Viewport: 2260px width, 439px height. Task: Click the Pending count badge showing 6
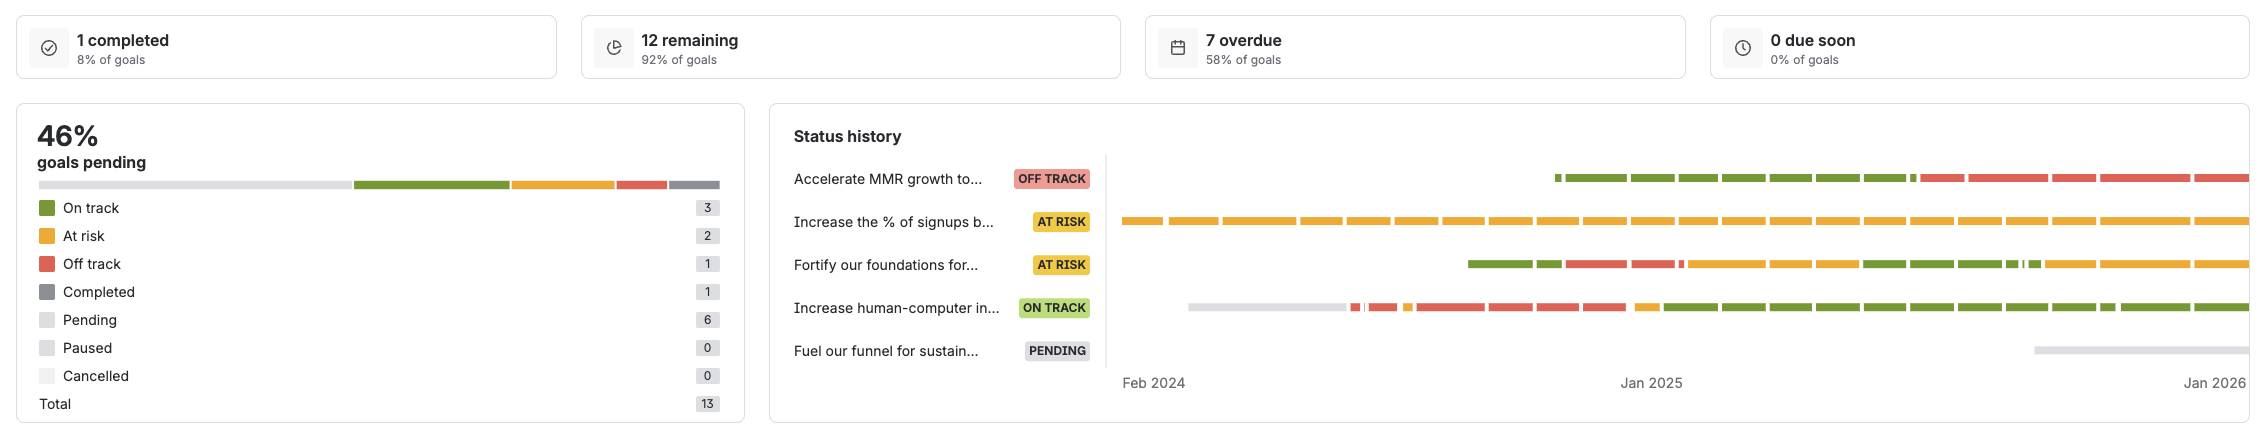(707, 320)
